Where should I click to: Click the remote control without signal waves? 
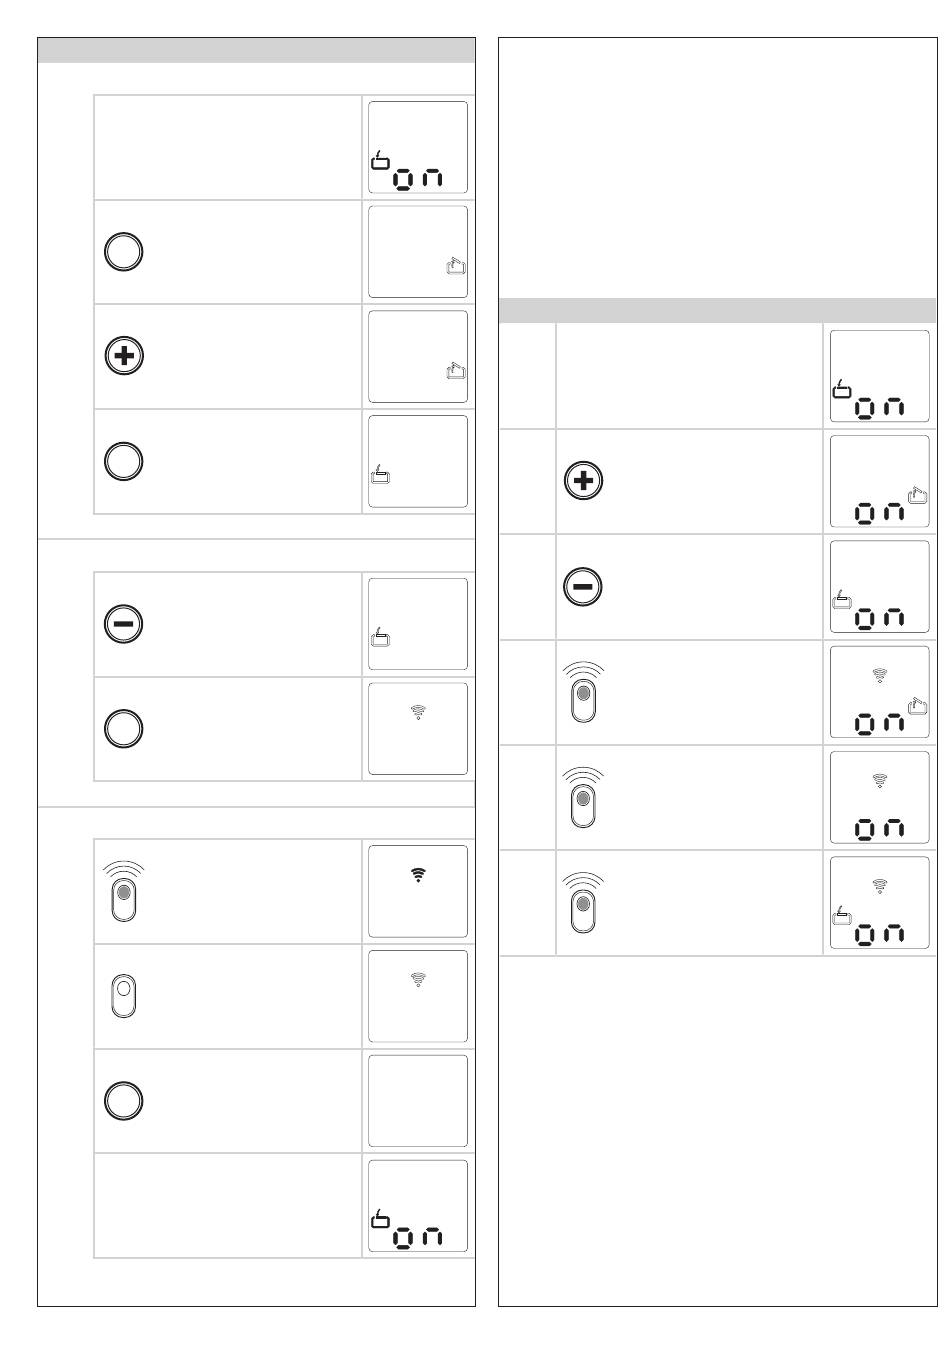tap(123, 995)
